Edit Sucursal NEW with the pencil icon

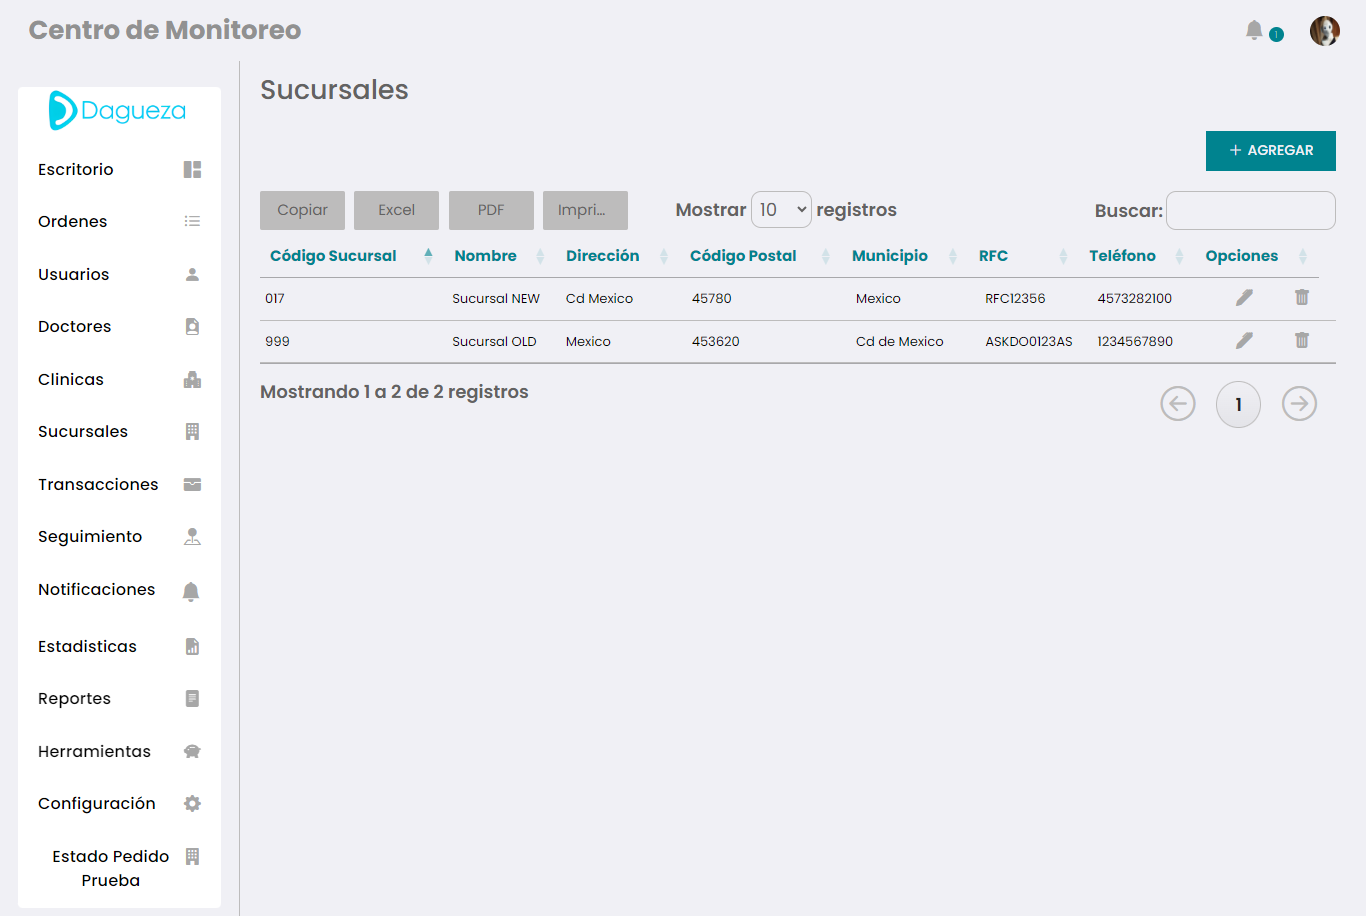tap(1243, 297)
